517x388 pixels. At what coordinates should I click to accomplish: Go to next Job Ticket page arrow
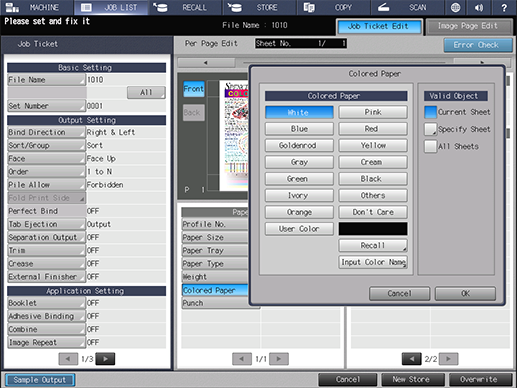pos(105,359)
